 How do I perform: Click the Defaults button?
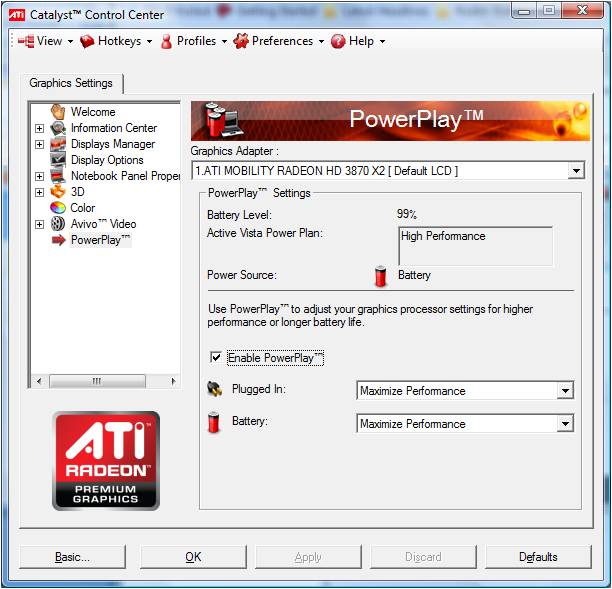tap(538, 557)
